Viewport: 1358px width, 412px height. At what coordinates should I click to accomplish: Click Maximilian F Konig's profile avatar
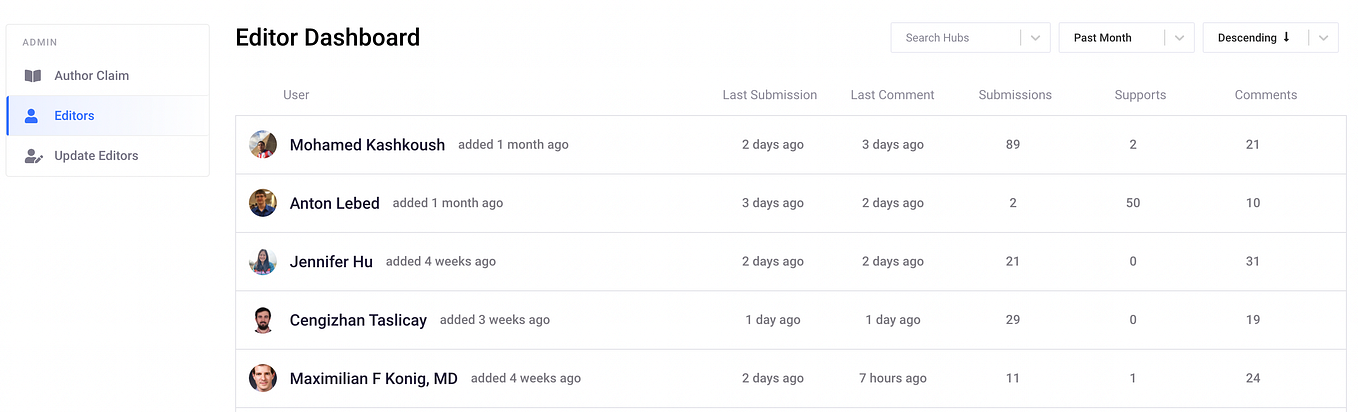tap(263, 378)
